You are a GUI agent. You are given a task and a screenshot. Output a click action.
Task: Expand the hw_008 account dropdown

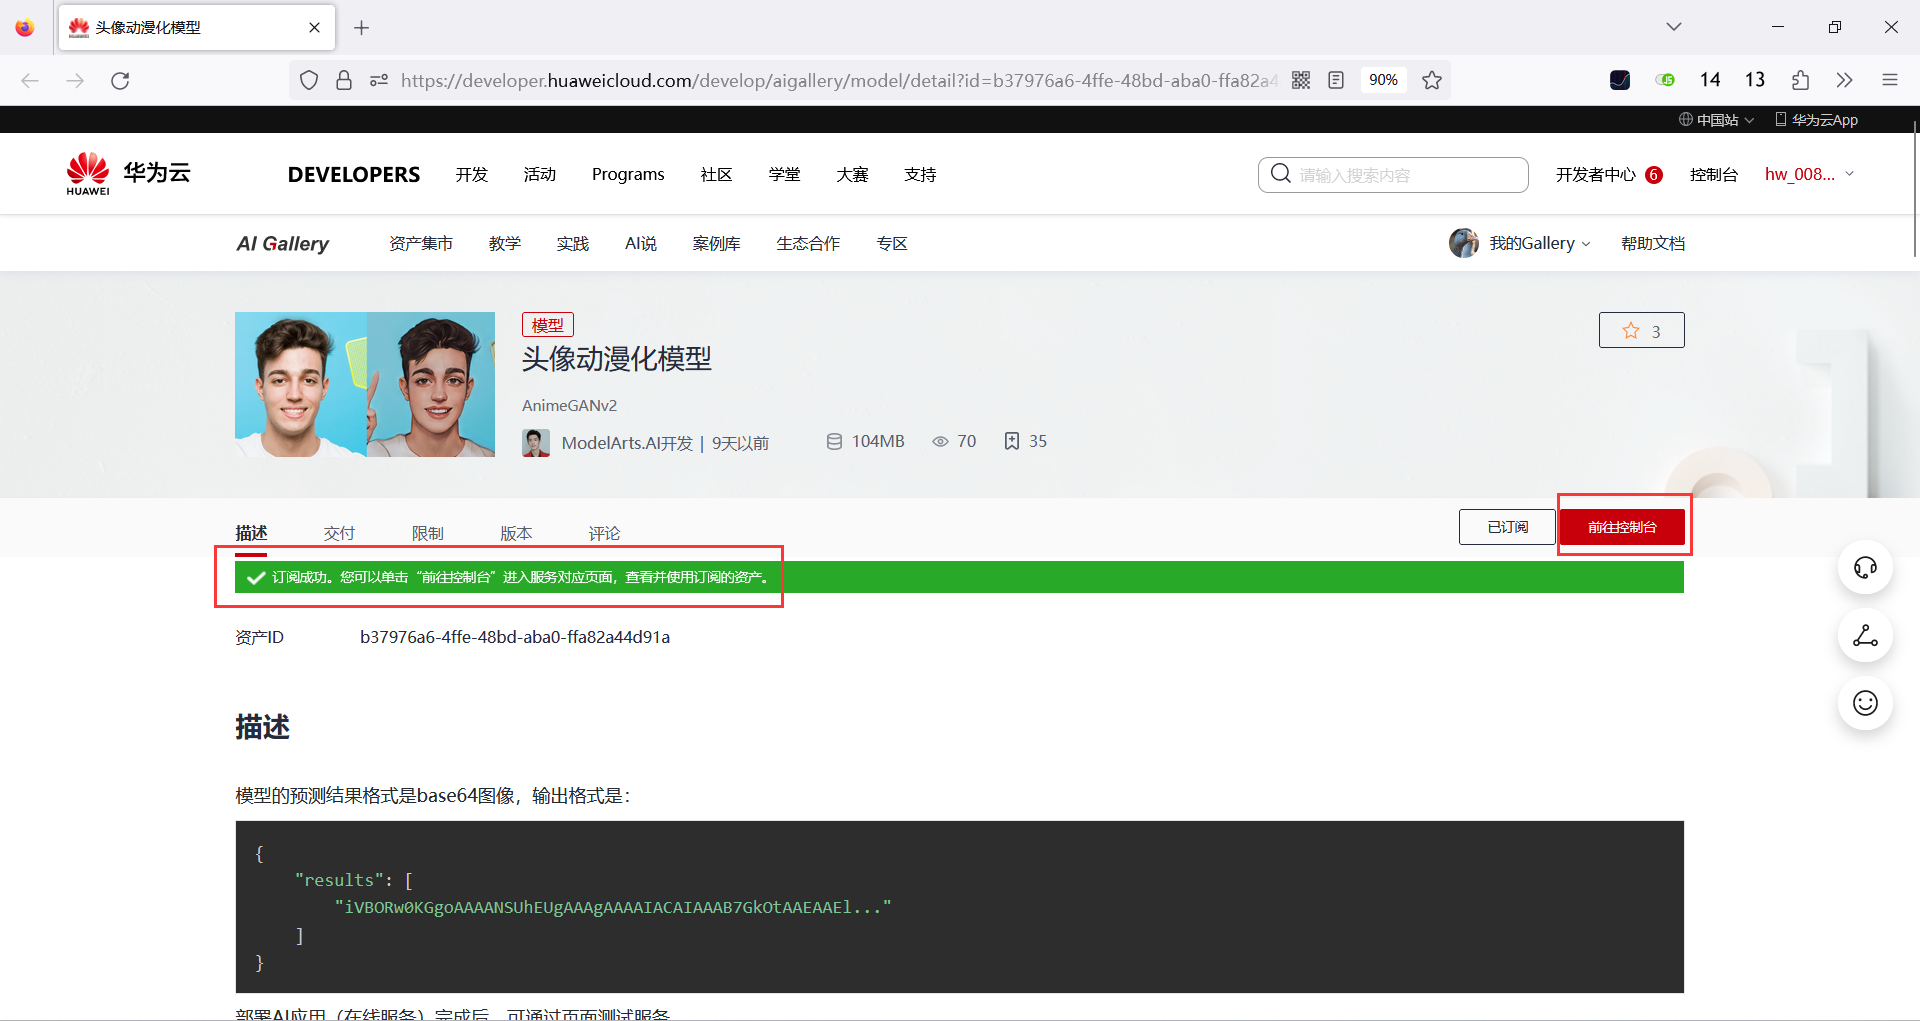click(1808, 174)
